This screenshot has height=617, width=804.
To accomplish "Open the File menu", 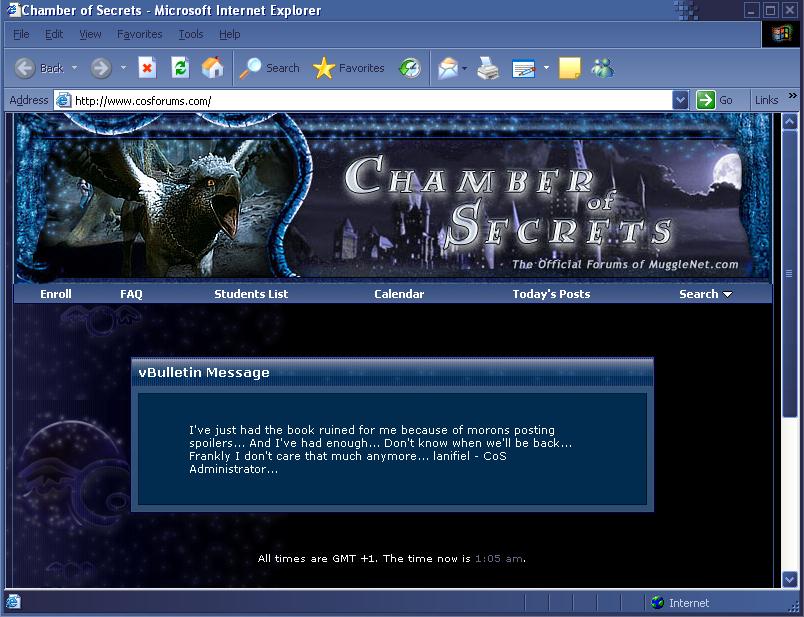I will (21, 34).
